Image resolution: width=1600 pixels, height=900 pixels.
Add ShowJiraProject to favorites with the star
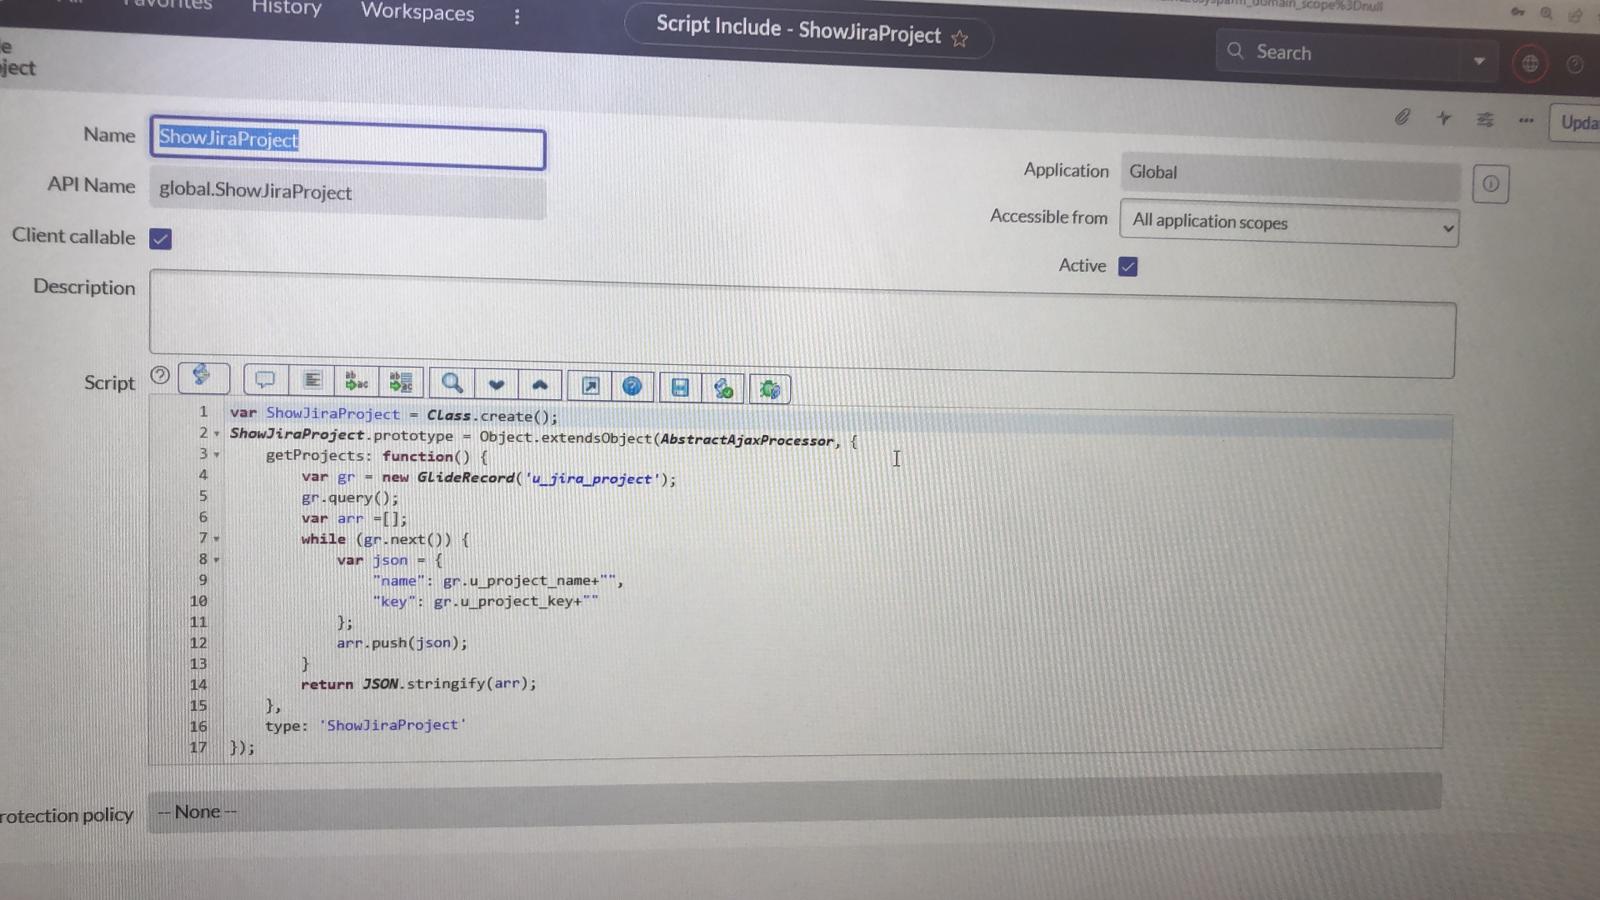pos(960,39)
